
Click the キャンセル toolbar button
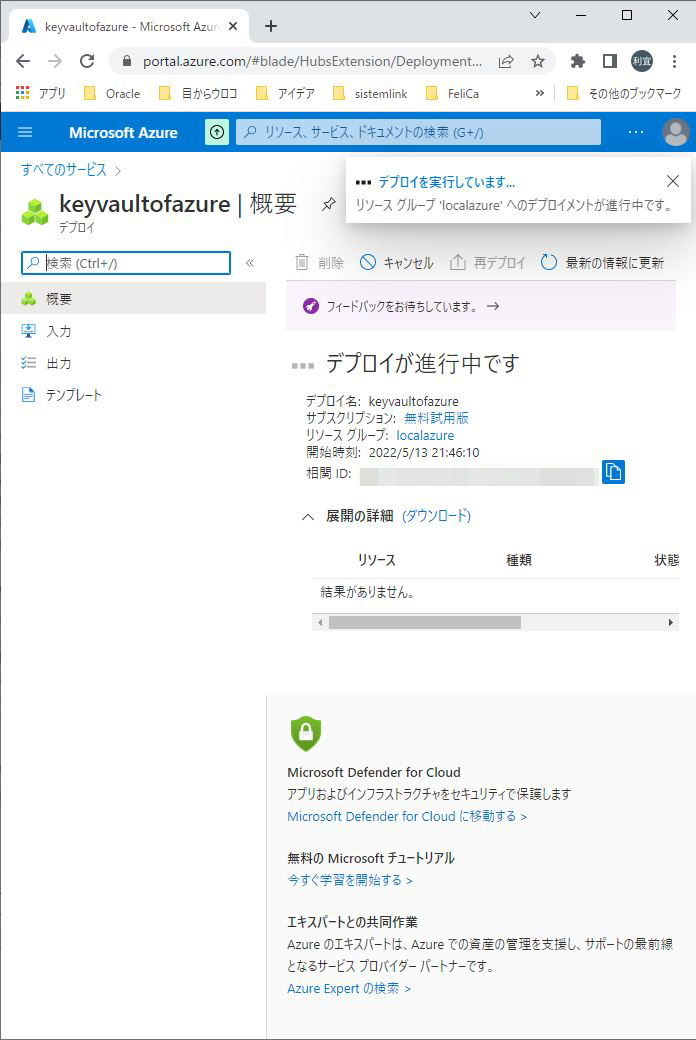click(x=397, y=263)
